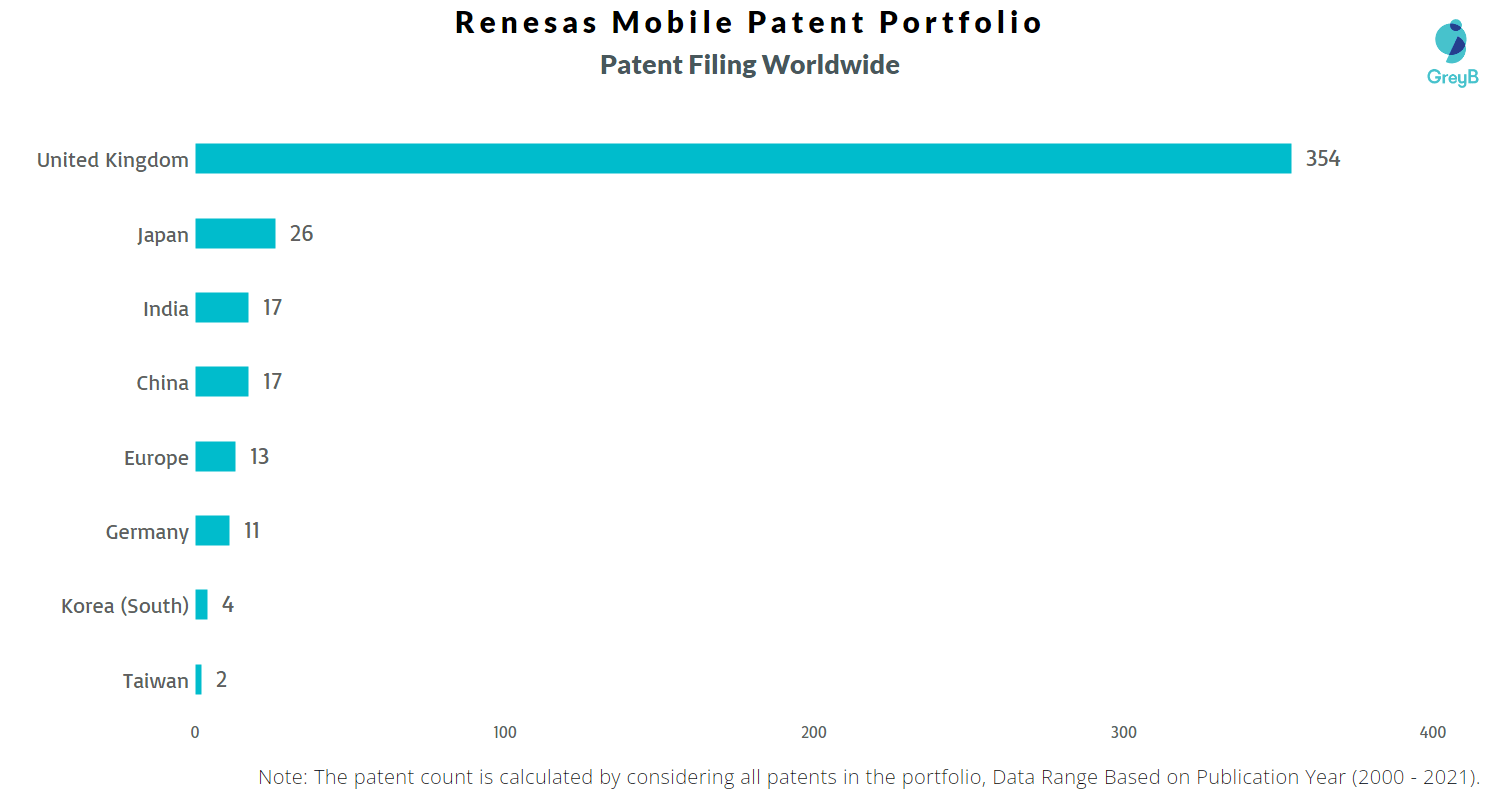The image size is (1500, 800).
Task: Click the Patent Filing Worldwide subtitle
Action: point(750,65)
